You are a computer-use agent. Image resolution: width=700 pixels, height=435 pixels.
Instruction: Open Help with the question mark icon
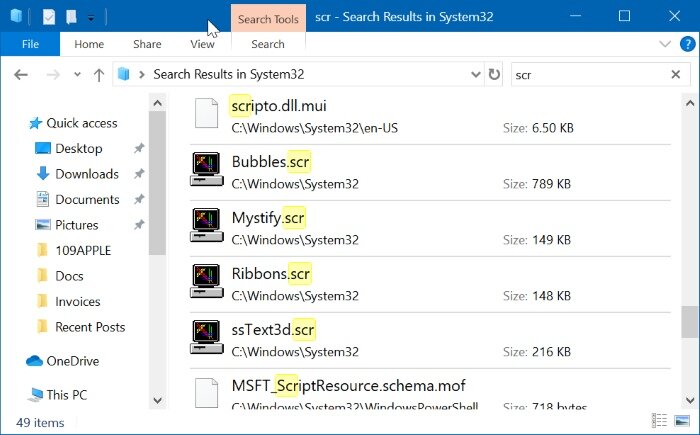point(687,44)
